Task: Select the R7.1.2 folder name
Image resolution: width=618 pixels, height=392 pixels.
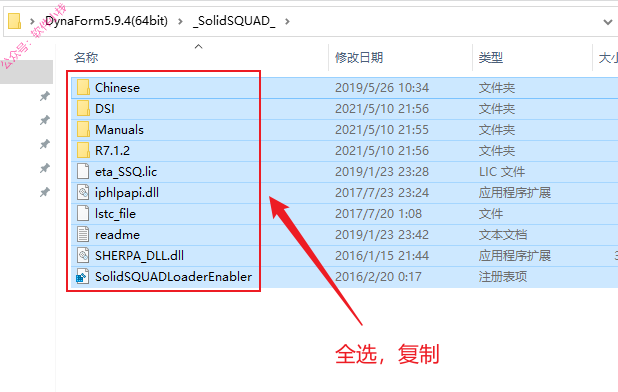Action: (x=112, y=150)
